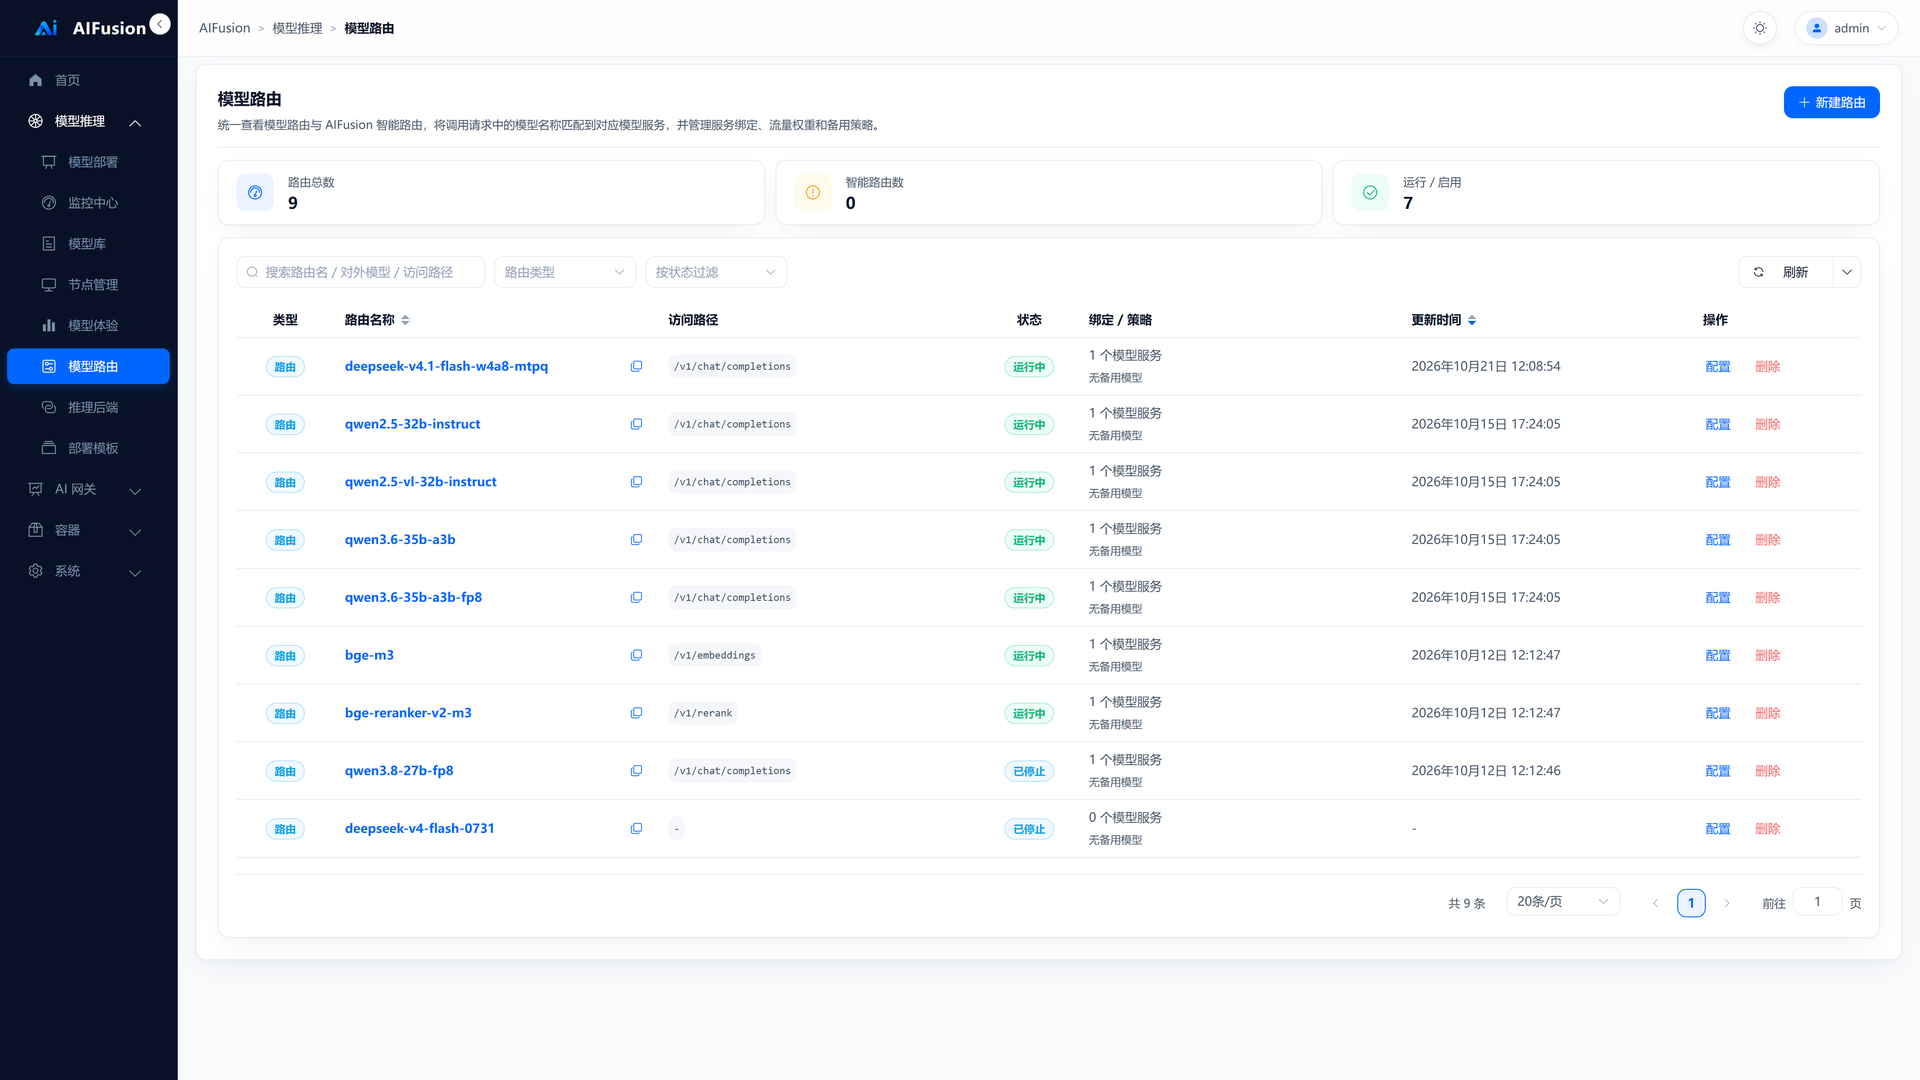This screenshot has height=1080, width=1920.
Task: Expand the AI 网关 menu
Action: 88,489
